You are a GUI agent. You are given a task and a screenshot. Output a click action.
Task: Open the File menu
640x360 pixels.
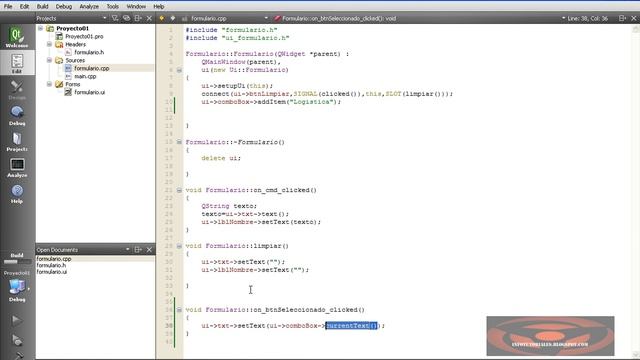(x=8, y=7)
